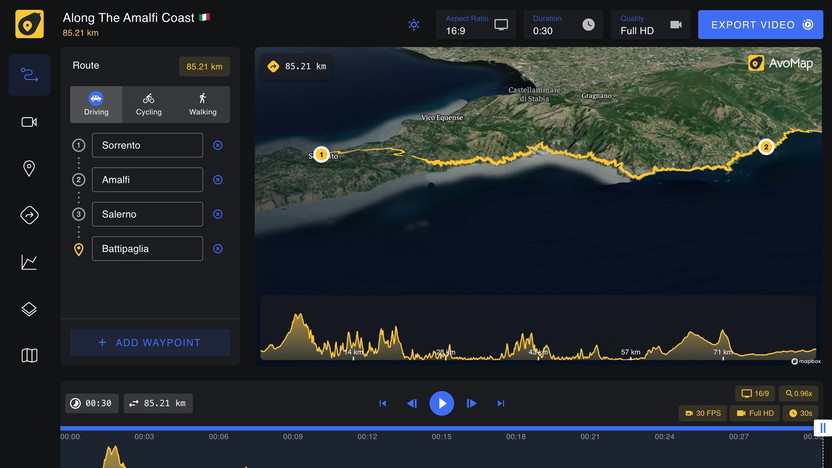Click the Amalfi waypoint input field

(147, 180)
